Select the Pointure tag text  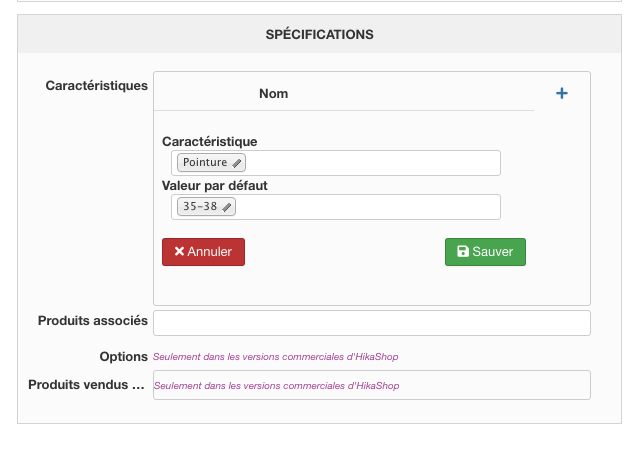click(x=204, y=163)
